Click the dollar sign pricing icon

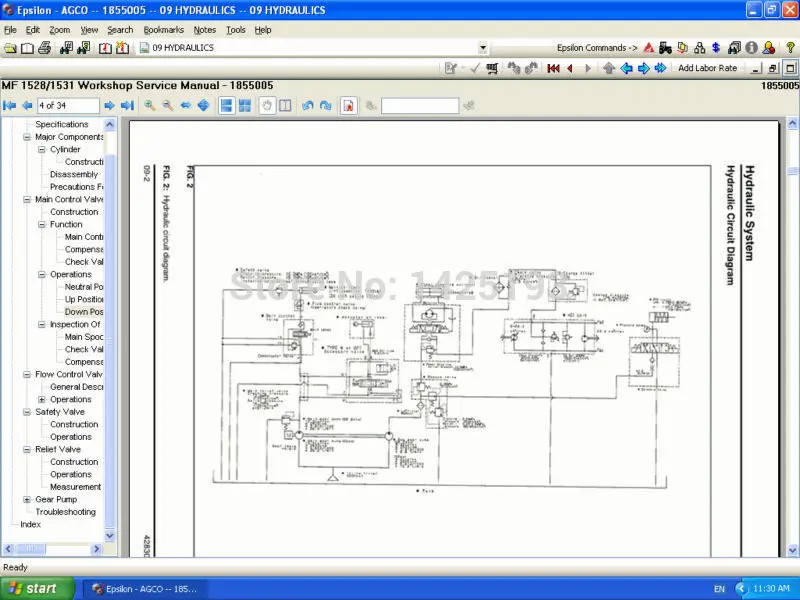(716, 48)
